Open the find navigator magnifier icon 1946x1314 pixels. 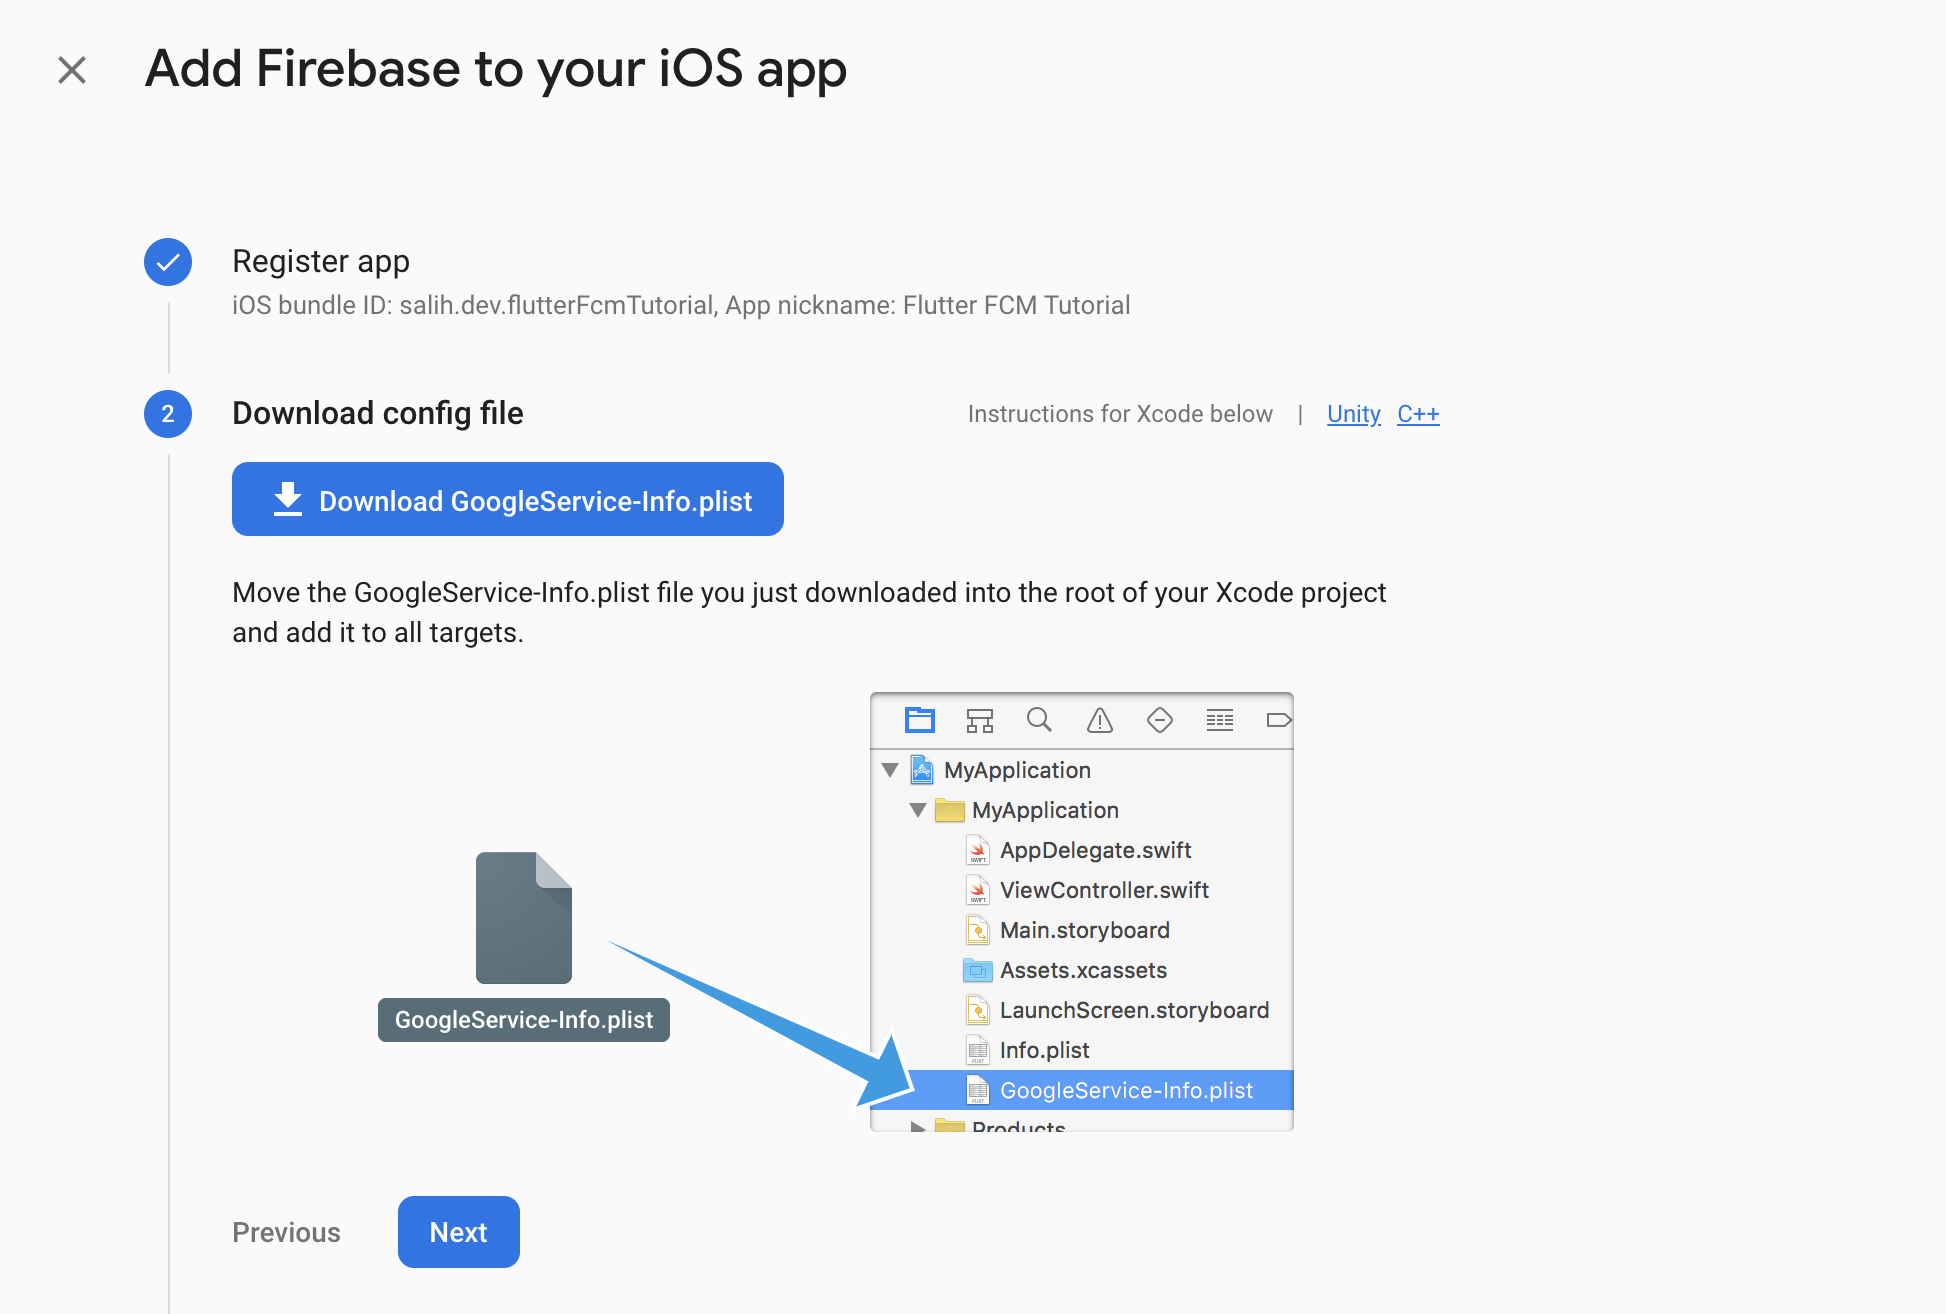pos(1039,720)
